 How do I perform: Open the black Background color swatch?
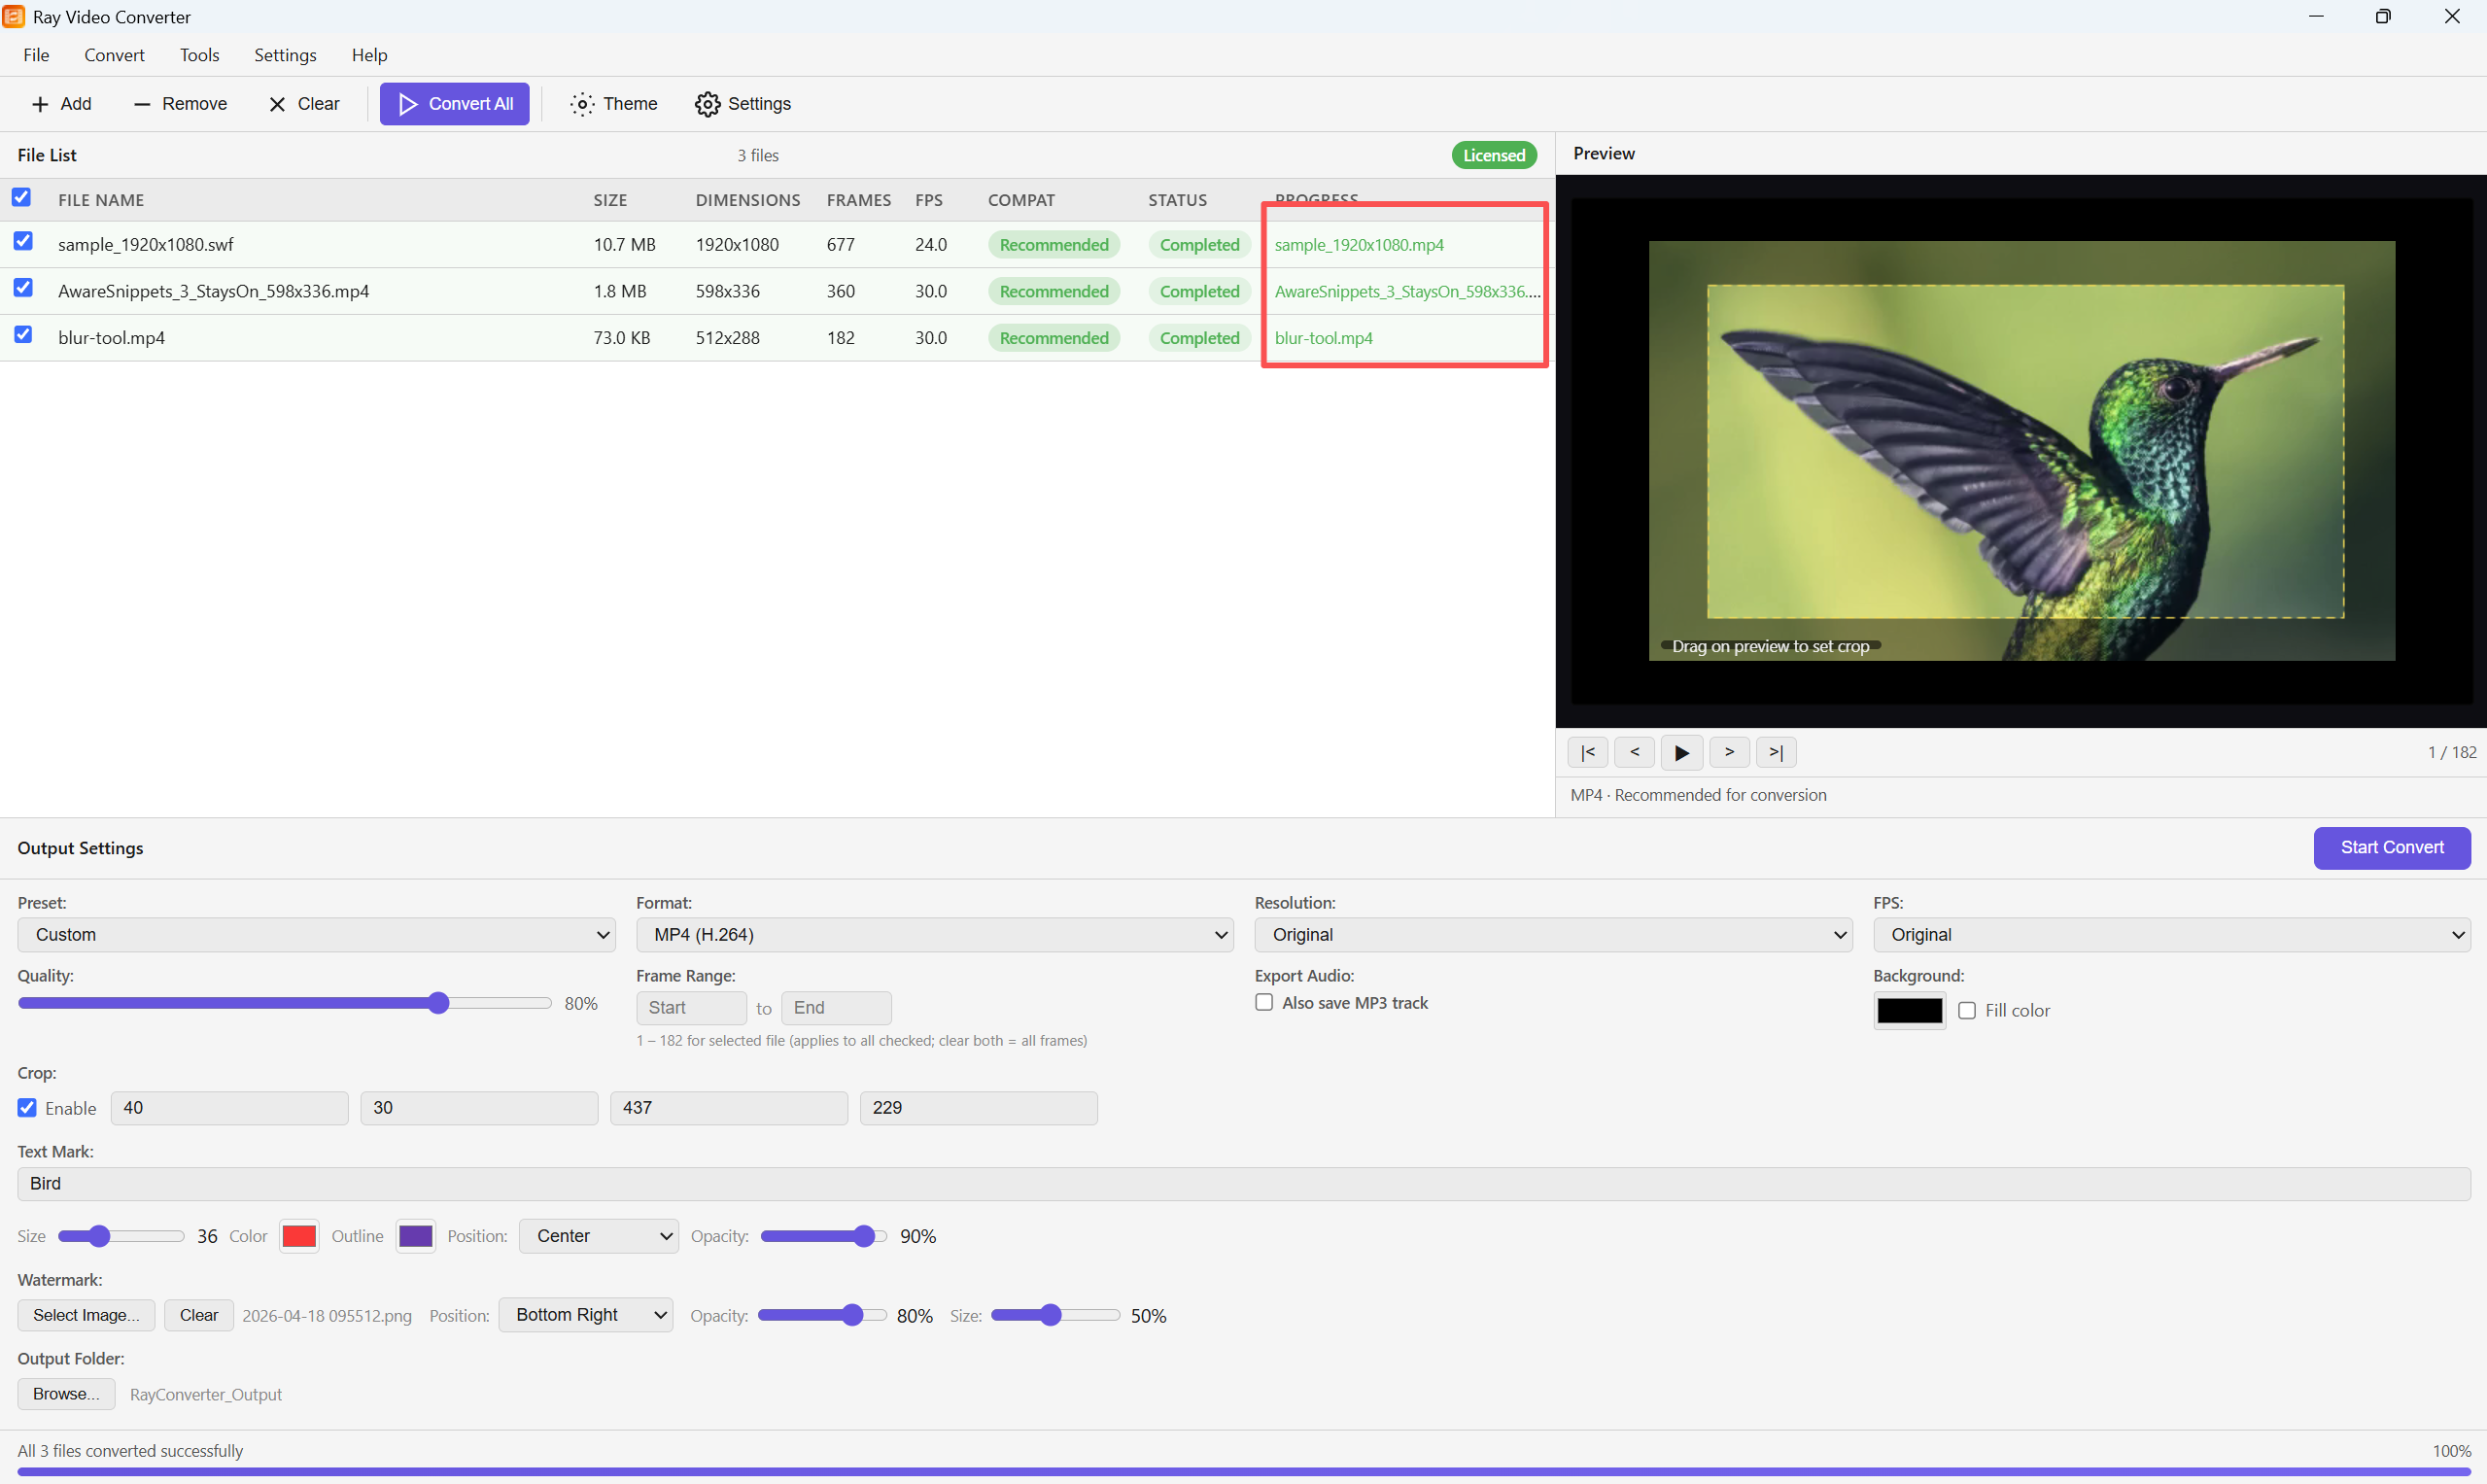(1909, 1011)
